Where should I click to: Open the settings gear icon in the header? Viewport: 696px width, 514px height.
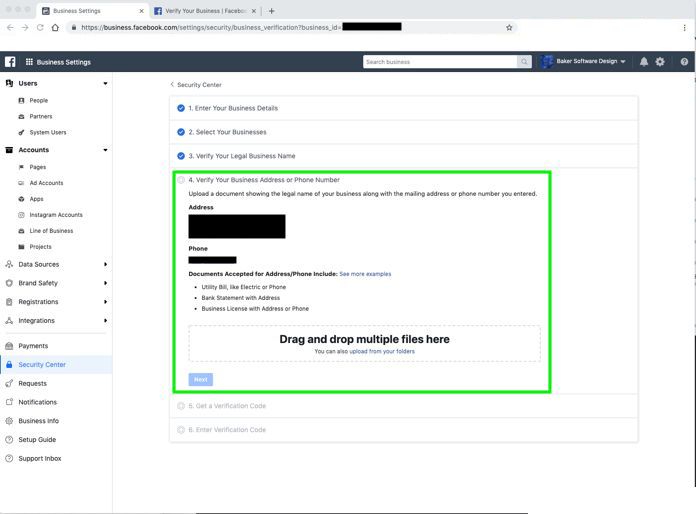coord(660,62)
